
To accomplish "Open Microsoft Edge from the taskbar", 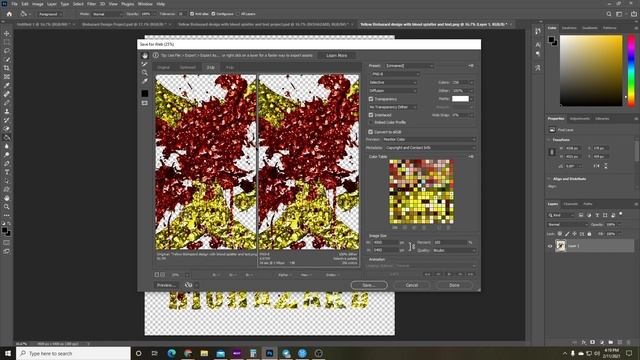I will tap(171, 353).
